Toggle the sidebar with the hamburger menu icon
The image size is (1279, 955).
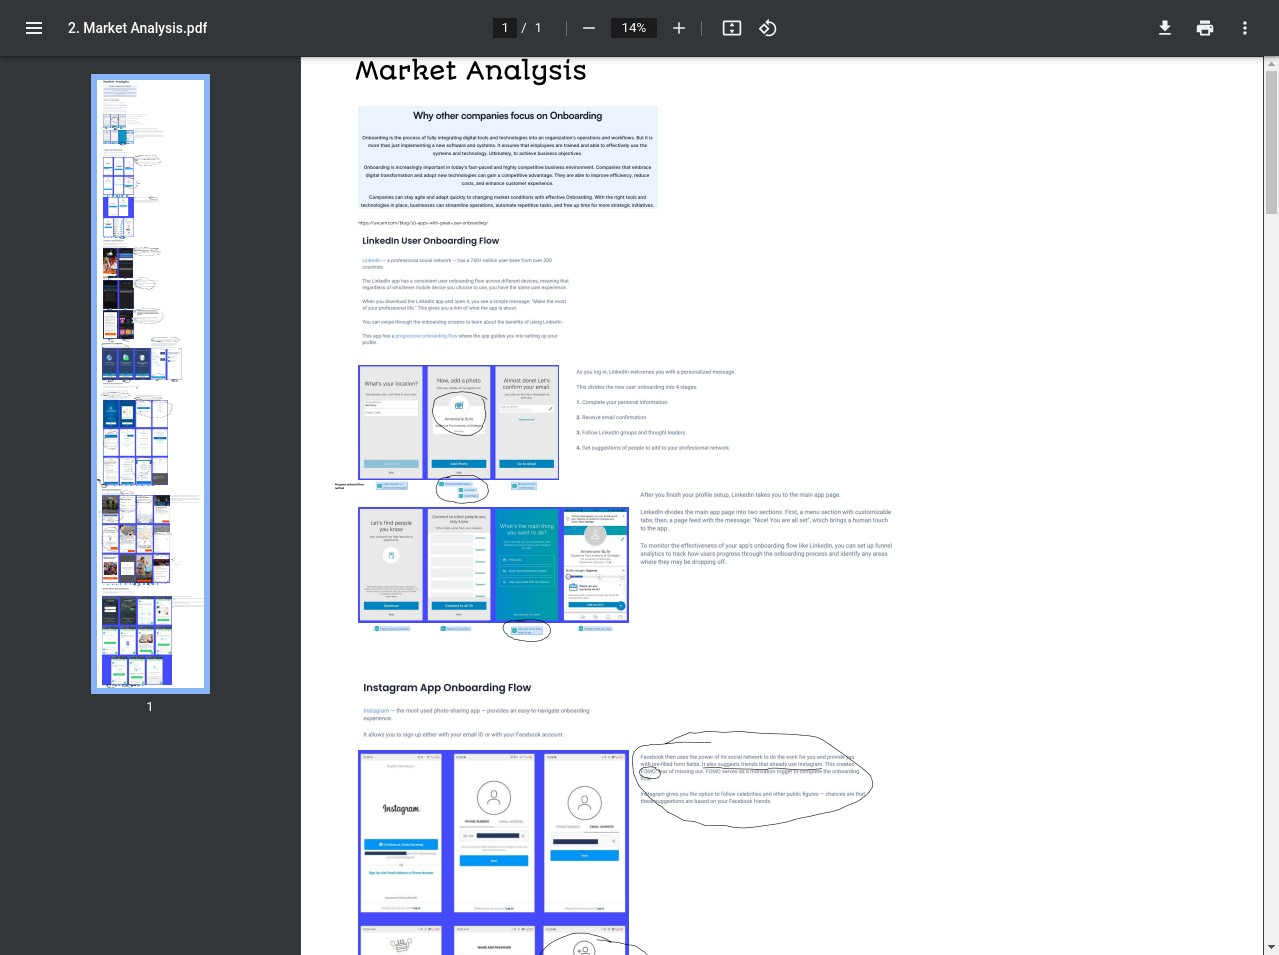coord(34,28)
